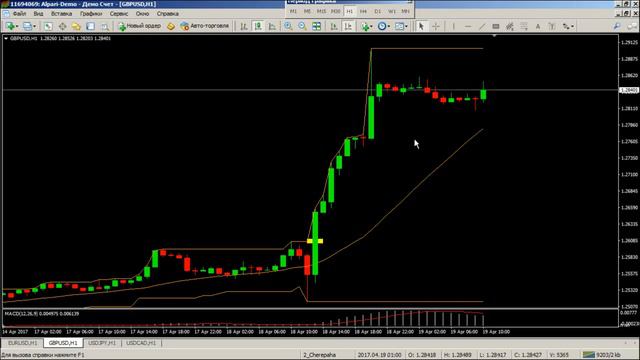Switch to the USDJPY,H1 chart tab
Viewport: 640px width, 360px height.
click(x=102, y=343)
